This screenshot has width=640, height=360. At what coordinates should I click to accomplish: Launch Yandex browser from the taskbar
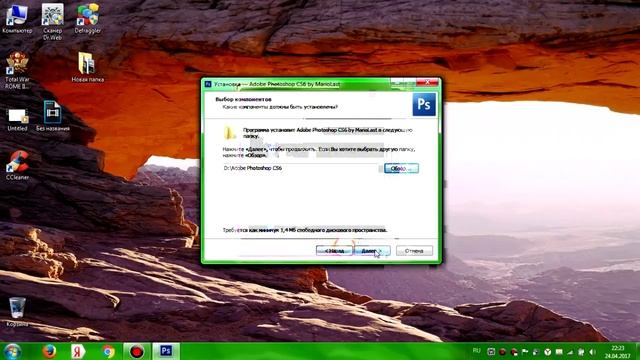pyautogui.click(x=78, y=351)
